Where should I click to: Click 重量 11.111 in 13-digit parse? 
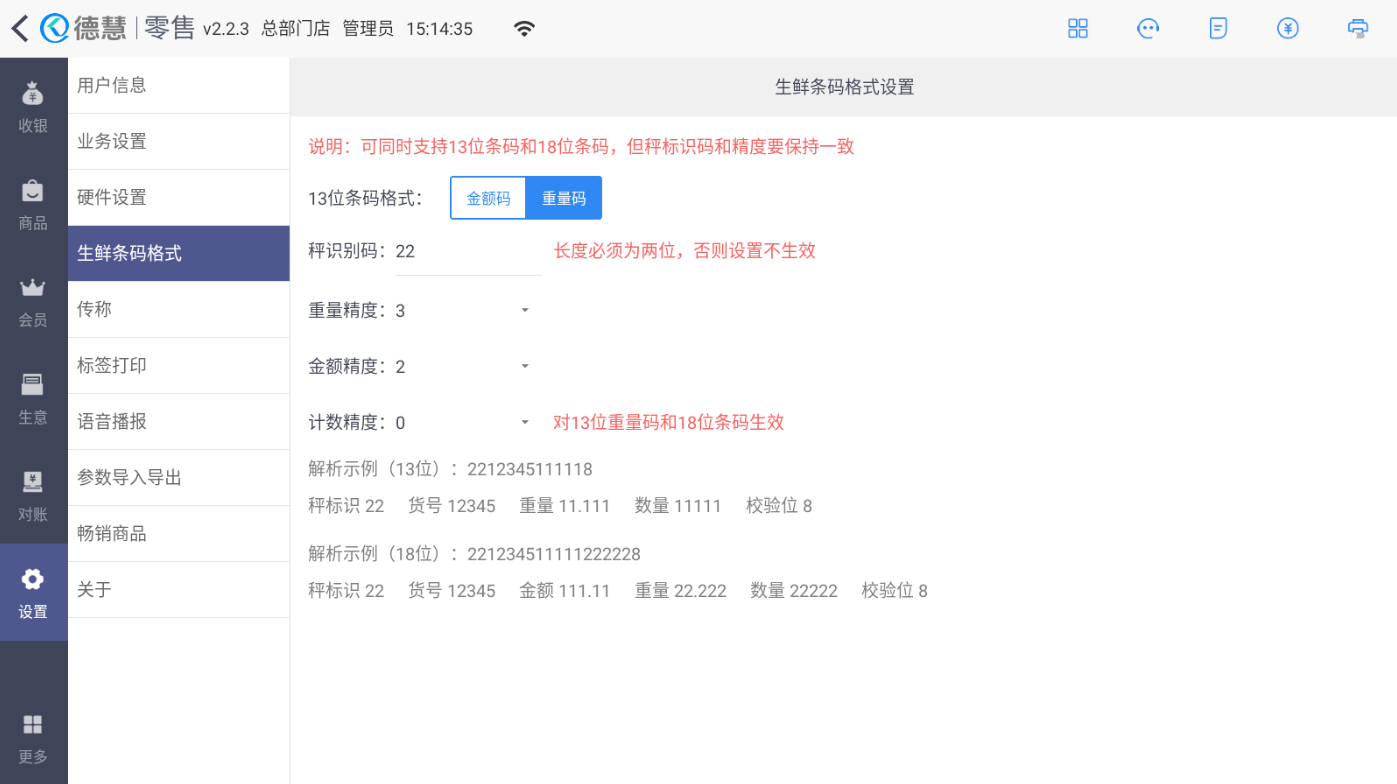pyautogui.click(x=564, y=506)
